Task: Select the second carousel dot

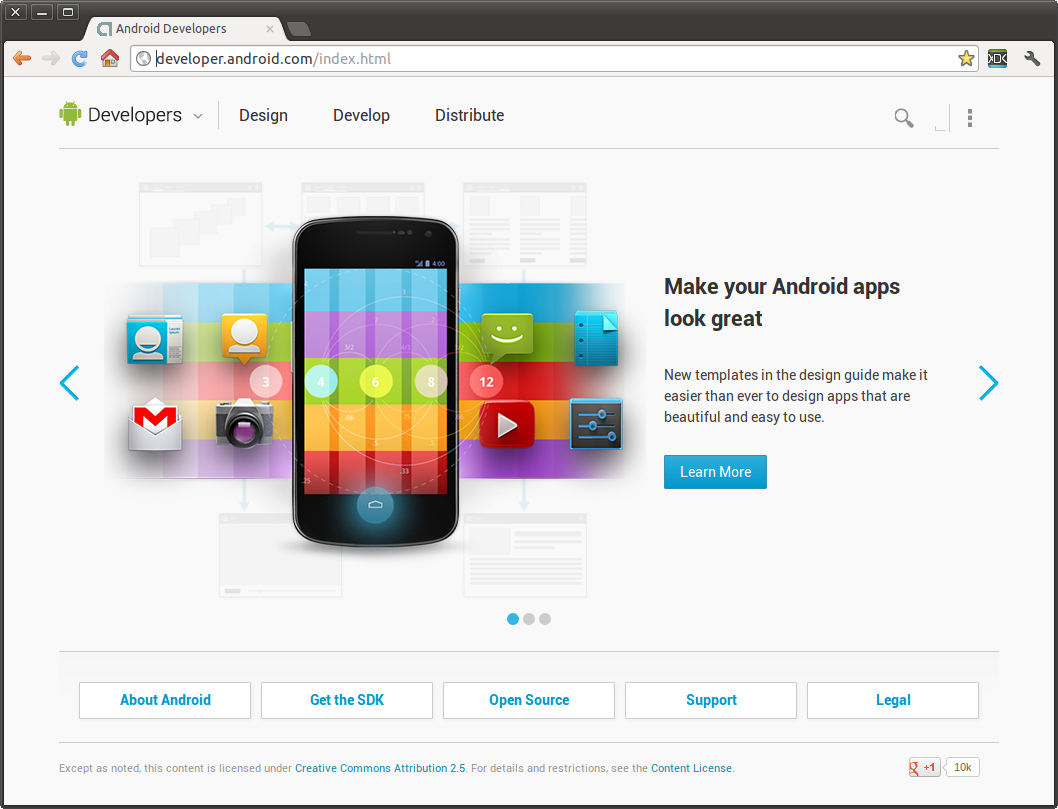Action: 529,619
